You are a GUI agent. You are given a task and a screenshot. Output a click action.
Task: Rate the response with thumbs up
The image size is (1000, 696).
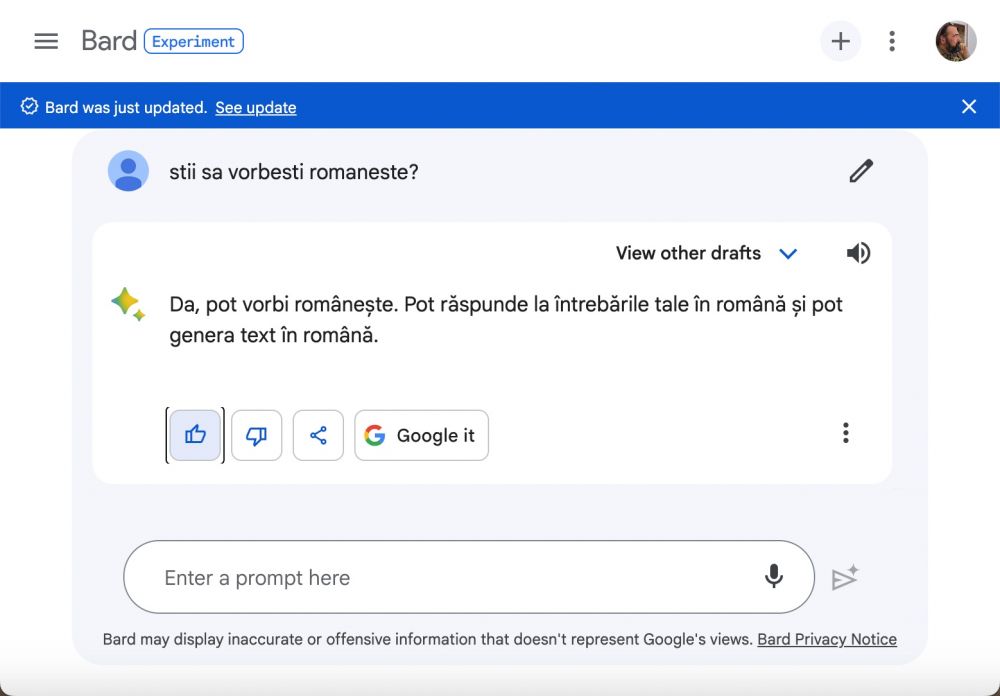point(195,435)
